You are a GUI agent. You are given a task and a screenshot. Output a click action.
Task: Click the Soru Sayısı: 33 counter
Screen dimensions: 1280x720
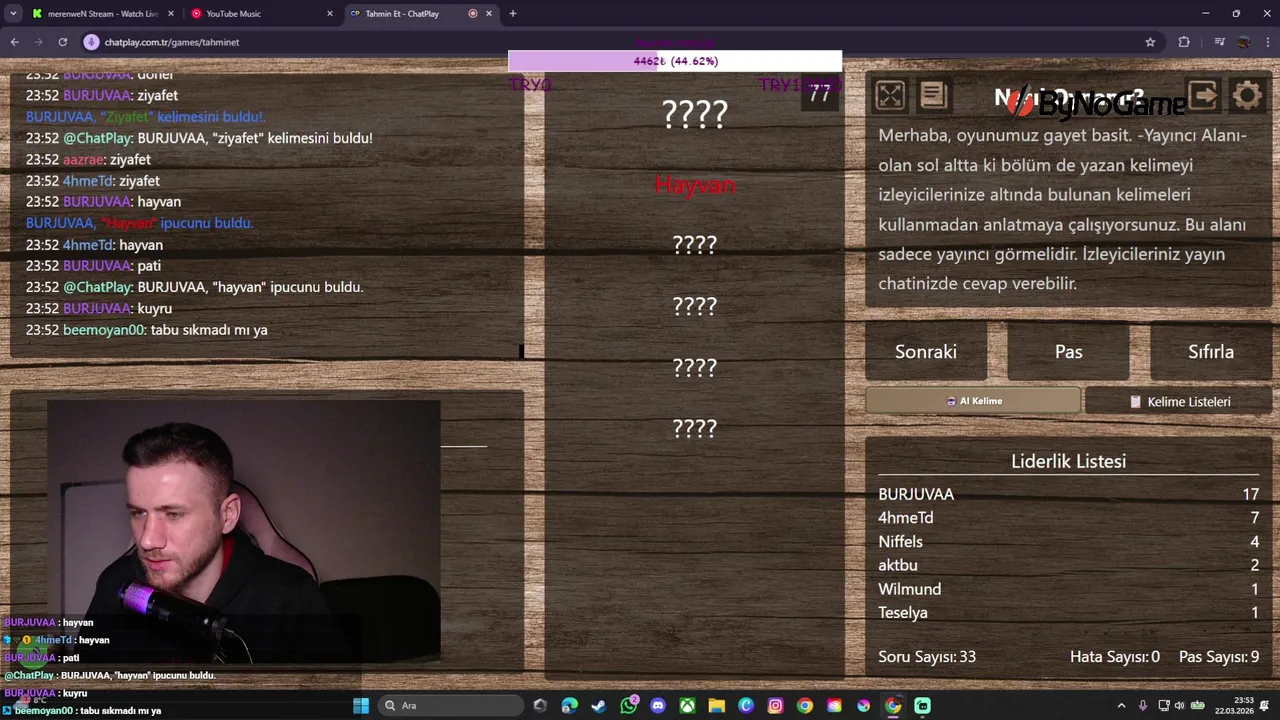pos(927,657)
